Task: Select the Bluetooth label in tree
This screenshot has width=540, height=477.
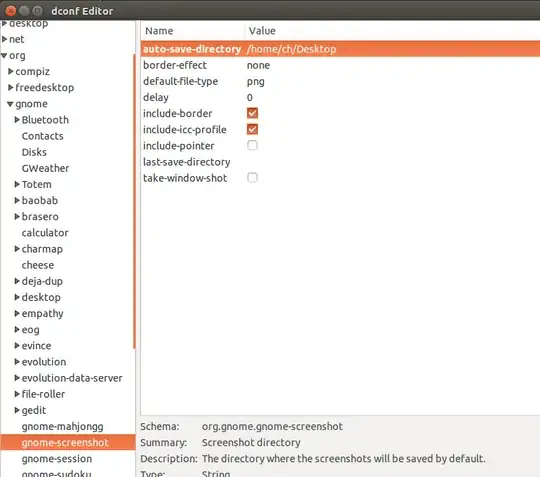Action: 45,120
